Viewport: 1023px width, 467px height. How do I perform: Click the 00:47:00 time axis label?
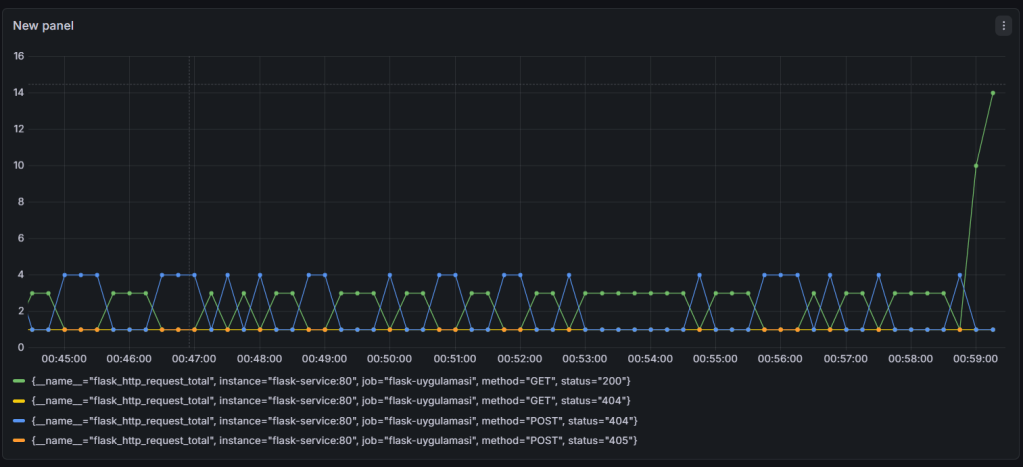click(x=194, y=358)
